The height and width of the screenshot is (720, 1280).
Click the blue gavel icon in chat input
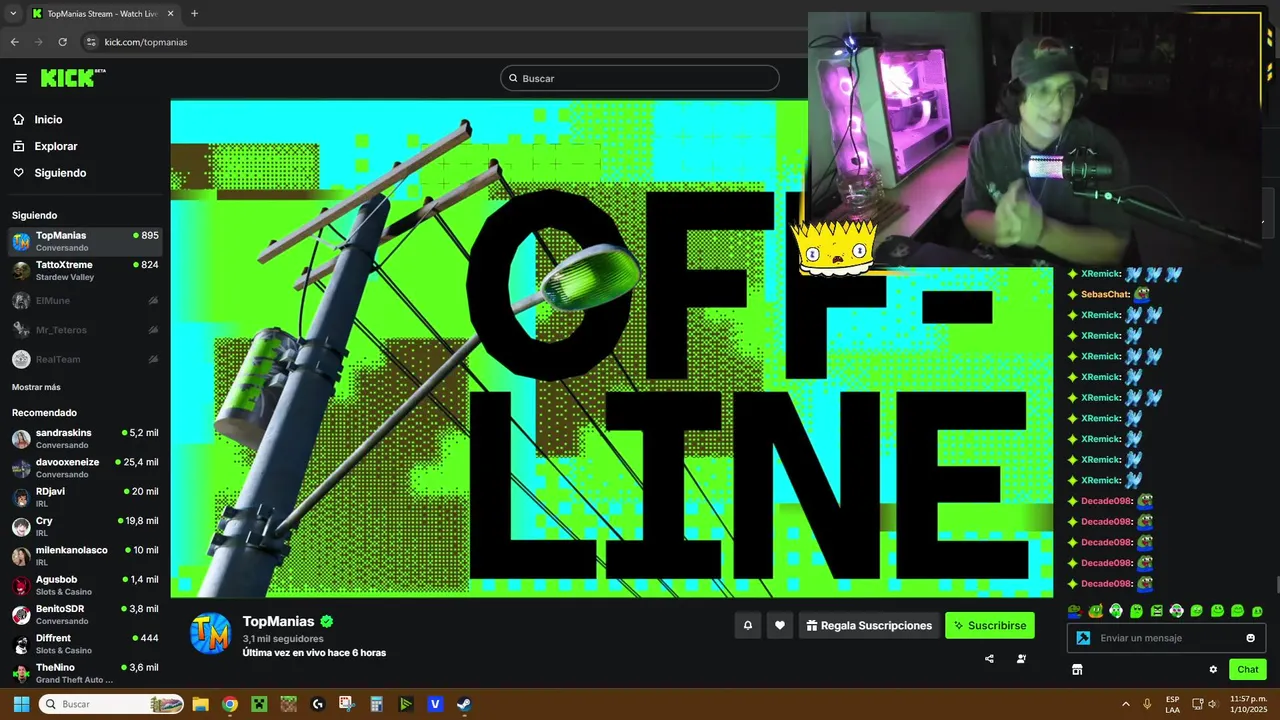click(1083, 638)
